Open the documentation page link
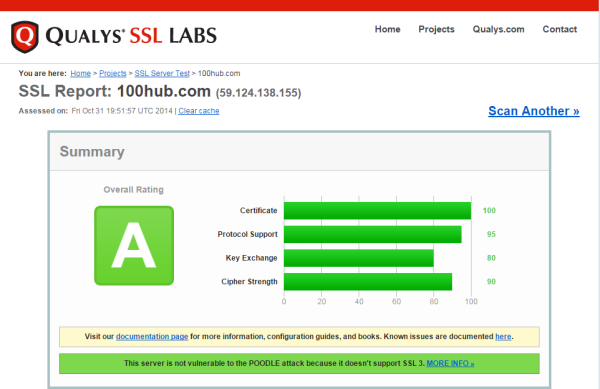Screen dimensions: 600x389 pos(152,337)
